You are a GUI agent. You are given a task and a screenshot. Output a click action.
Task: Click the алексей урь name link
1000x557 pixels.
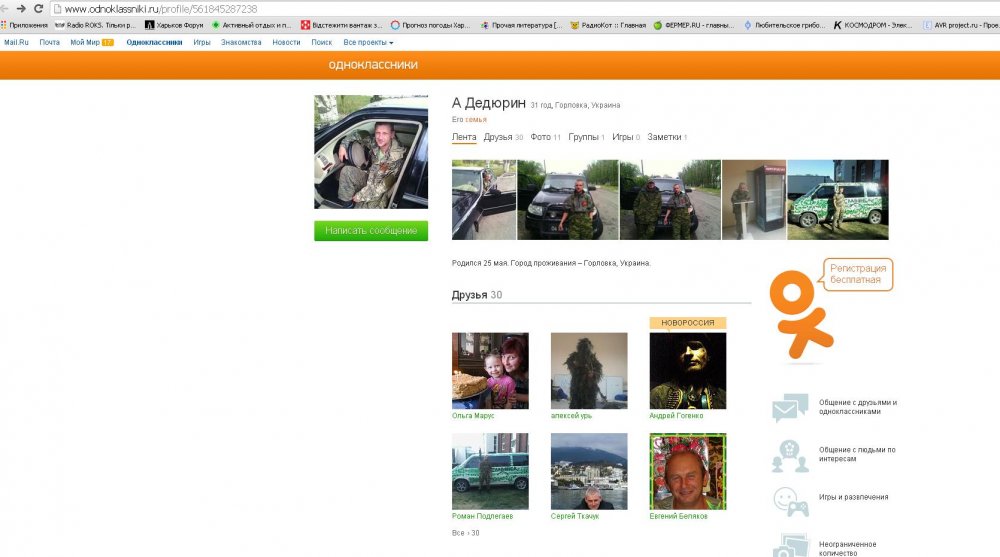(x=571, y=416)
